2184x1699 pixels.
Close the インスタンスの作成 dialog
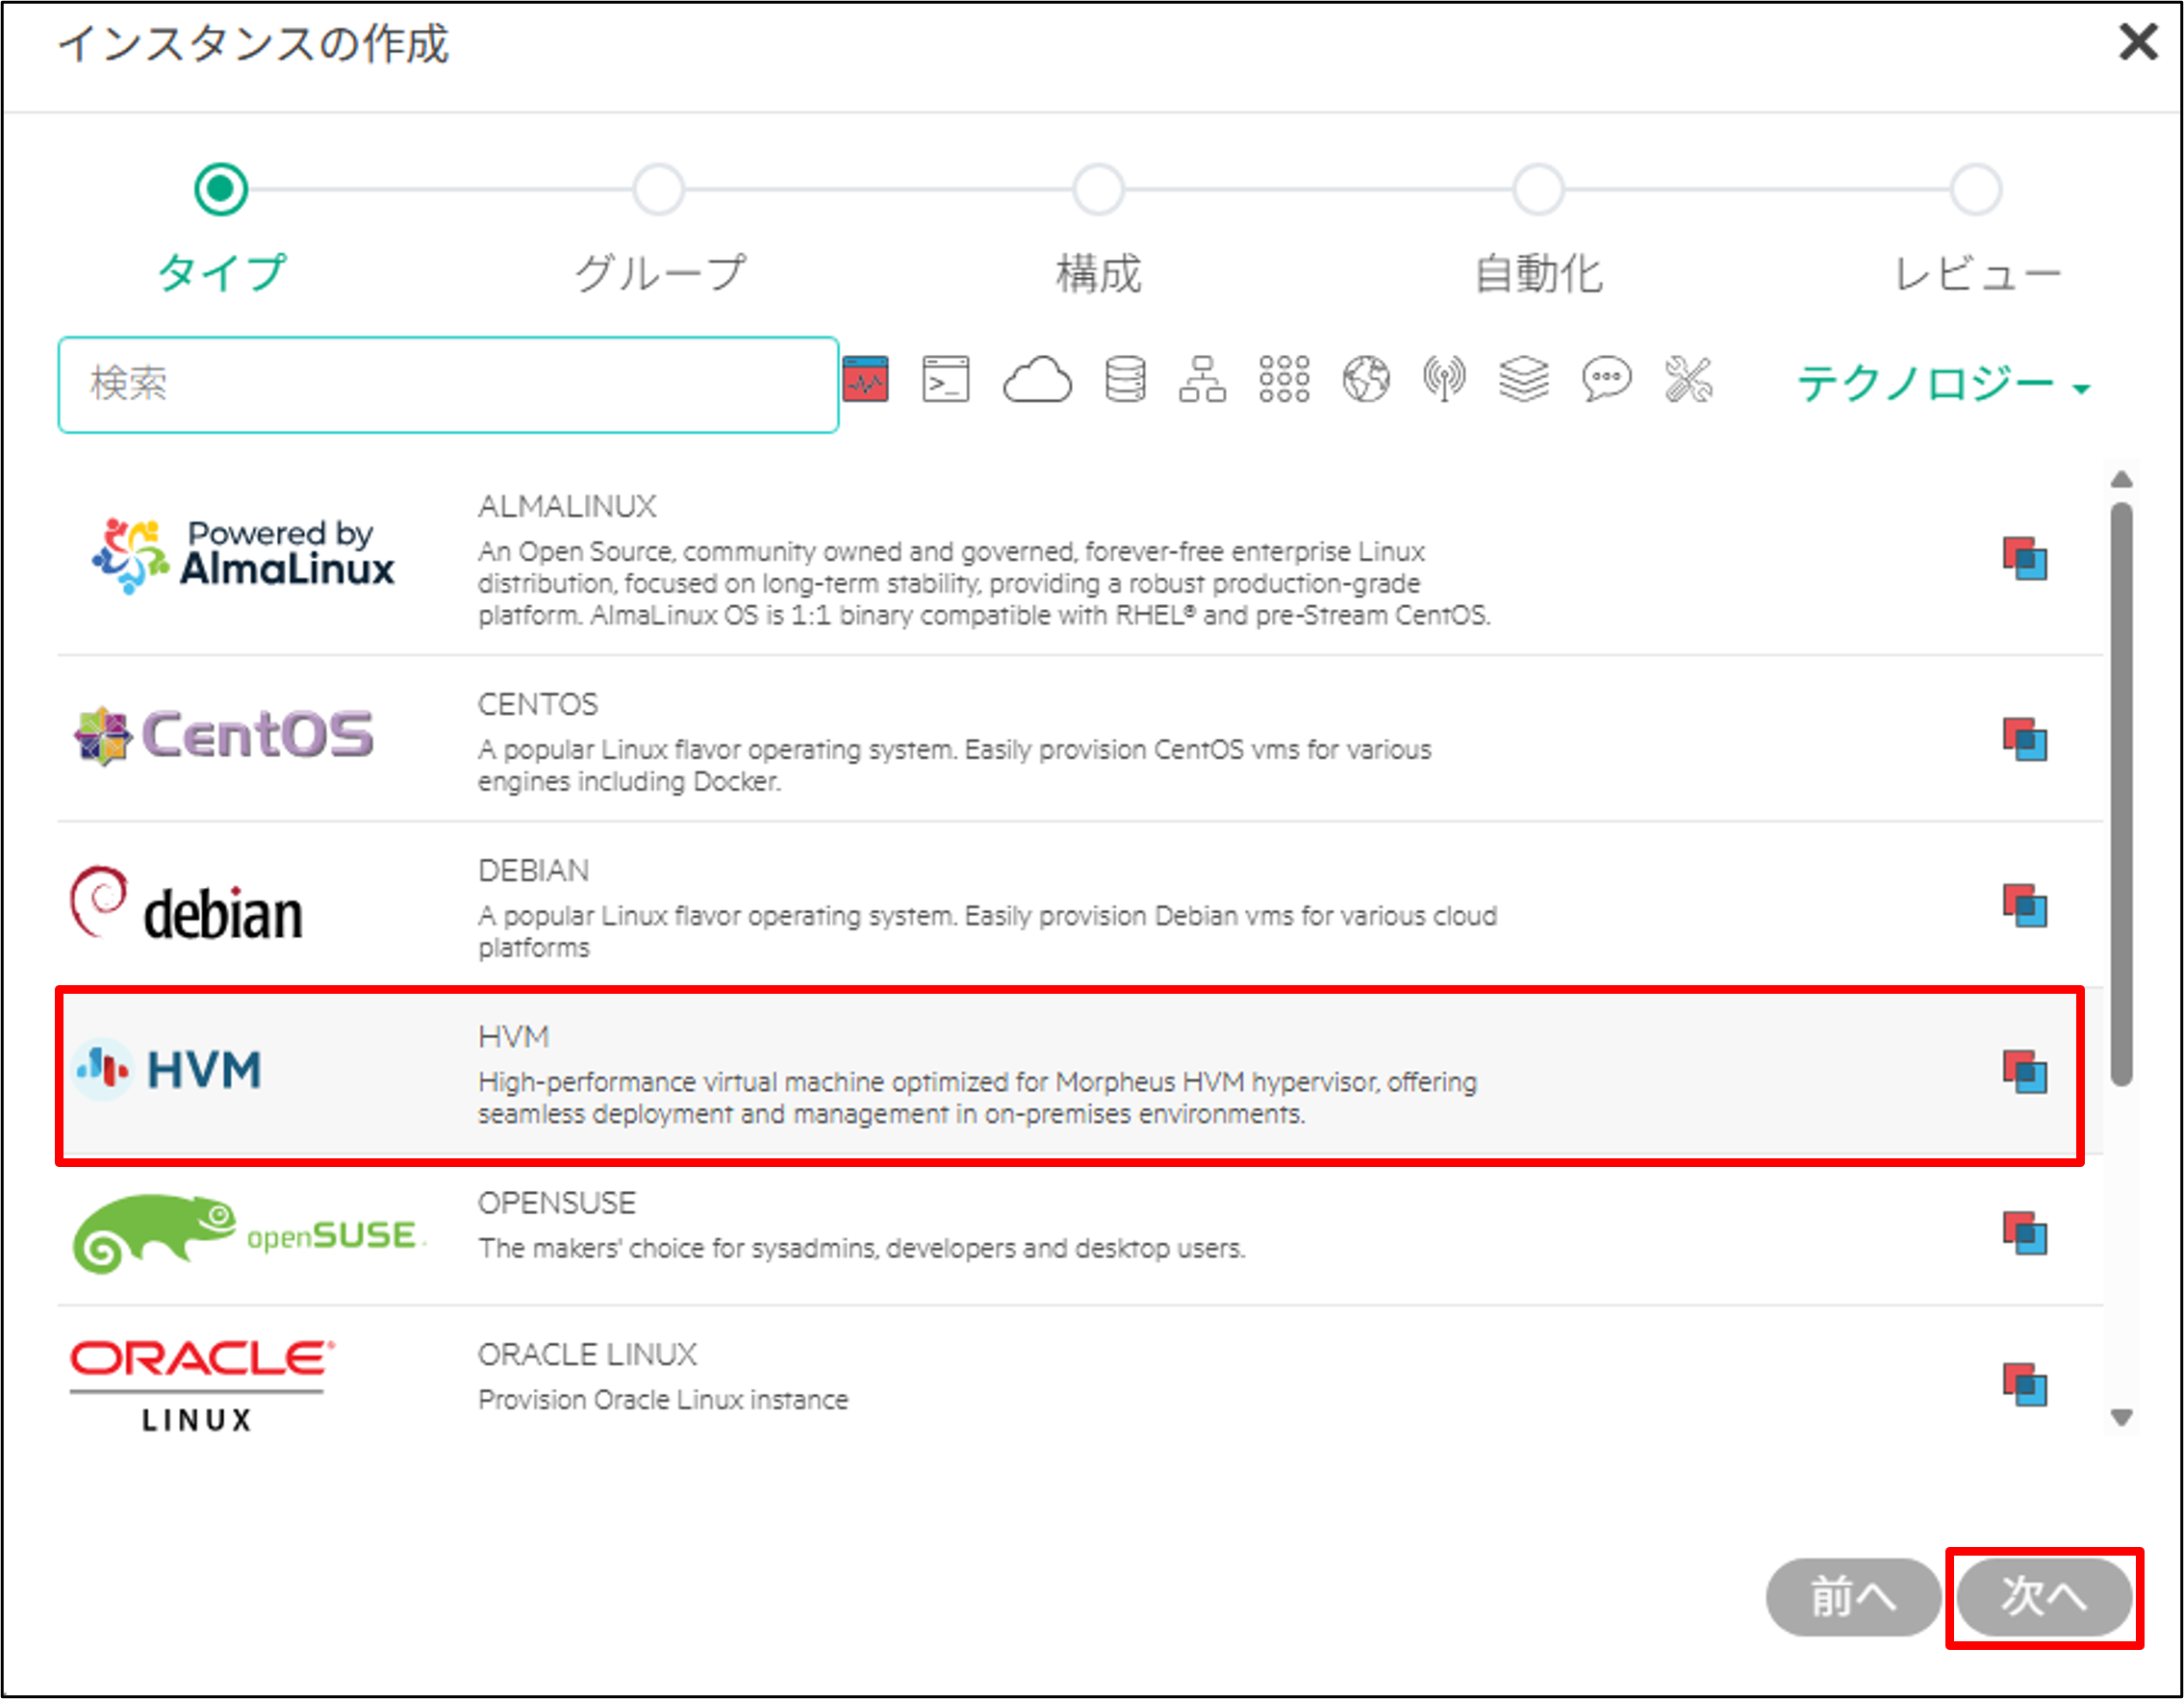pyautogui.click(x=2138, y=42)
